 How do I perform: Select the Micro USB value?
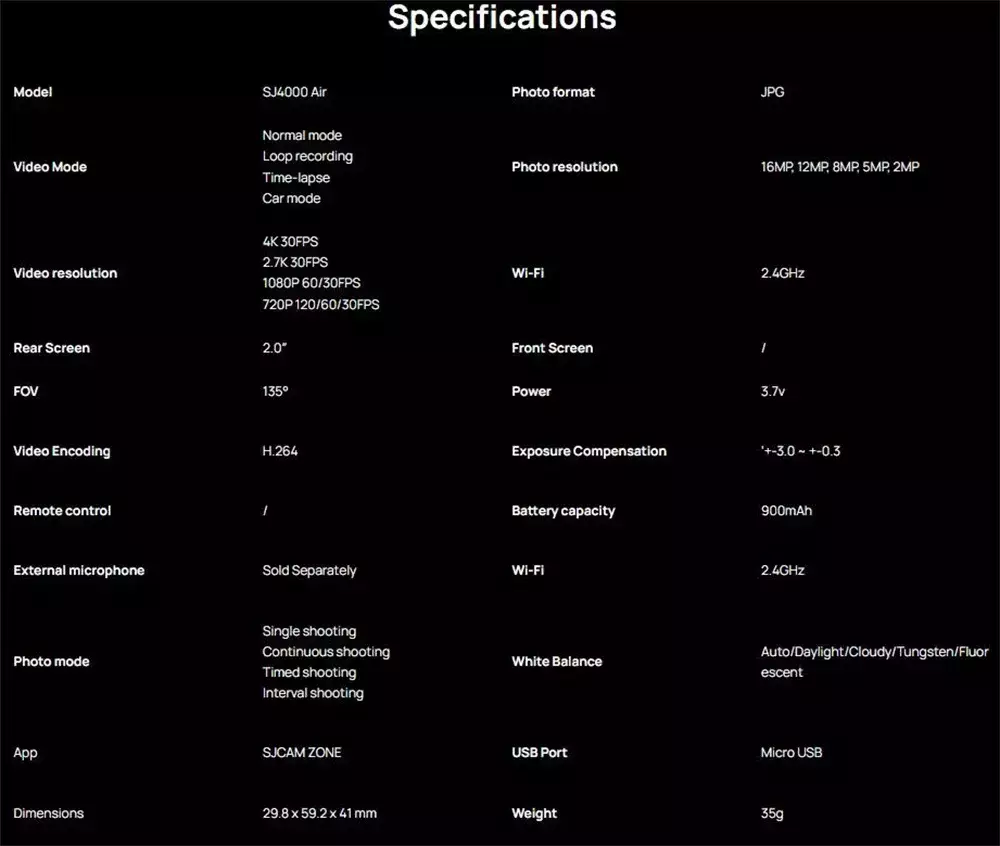click(x=791, y=752)
